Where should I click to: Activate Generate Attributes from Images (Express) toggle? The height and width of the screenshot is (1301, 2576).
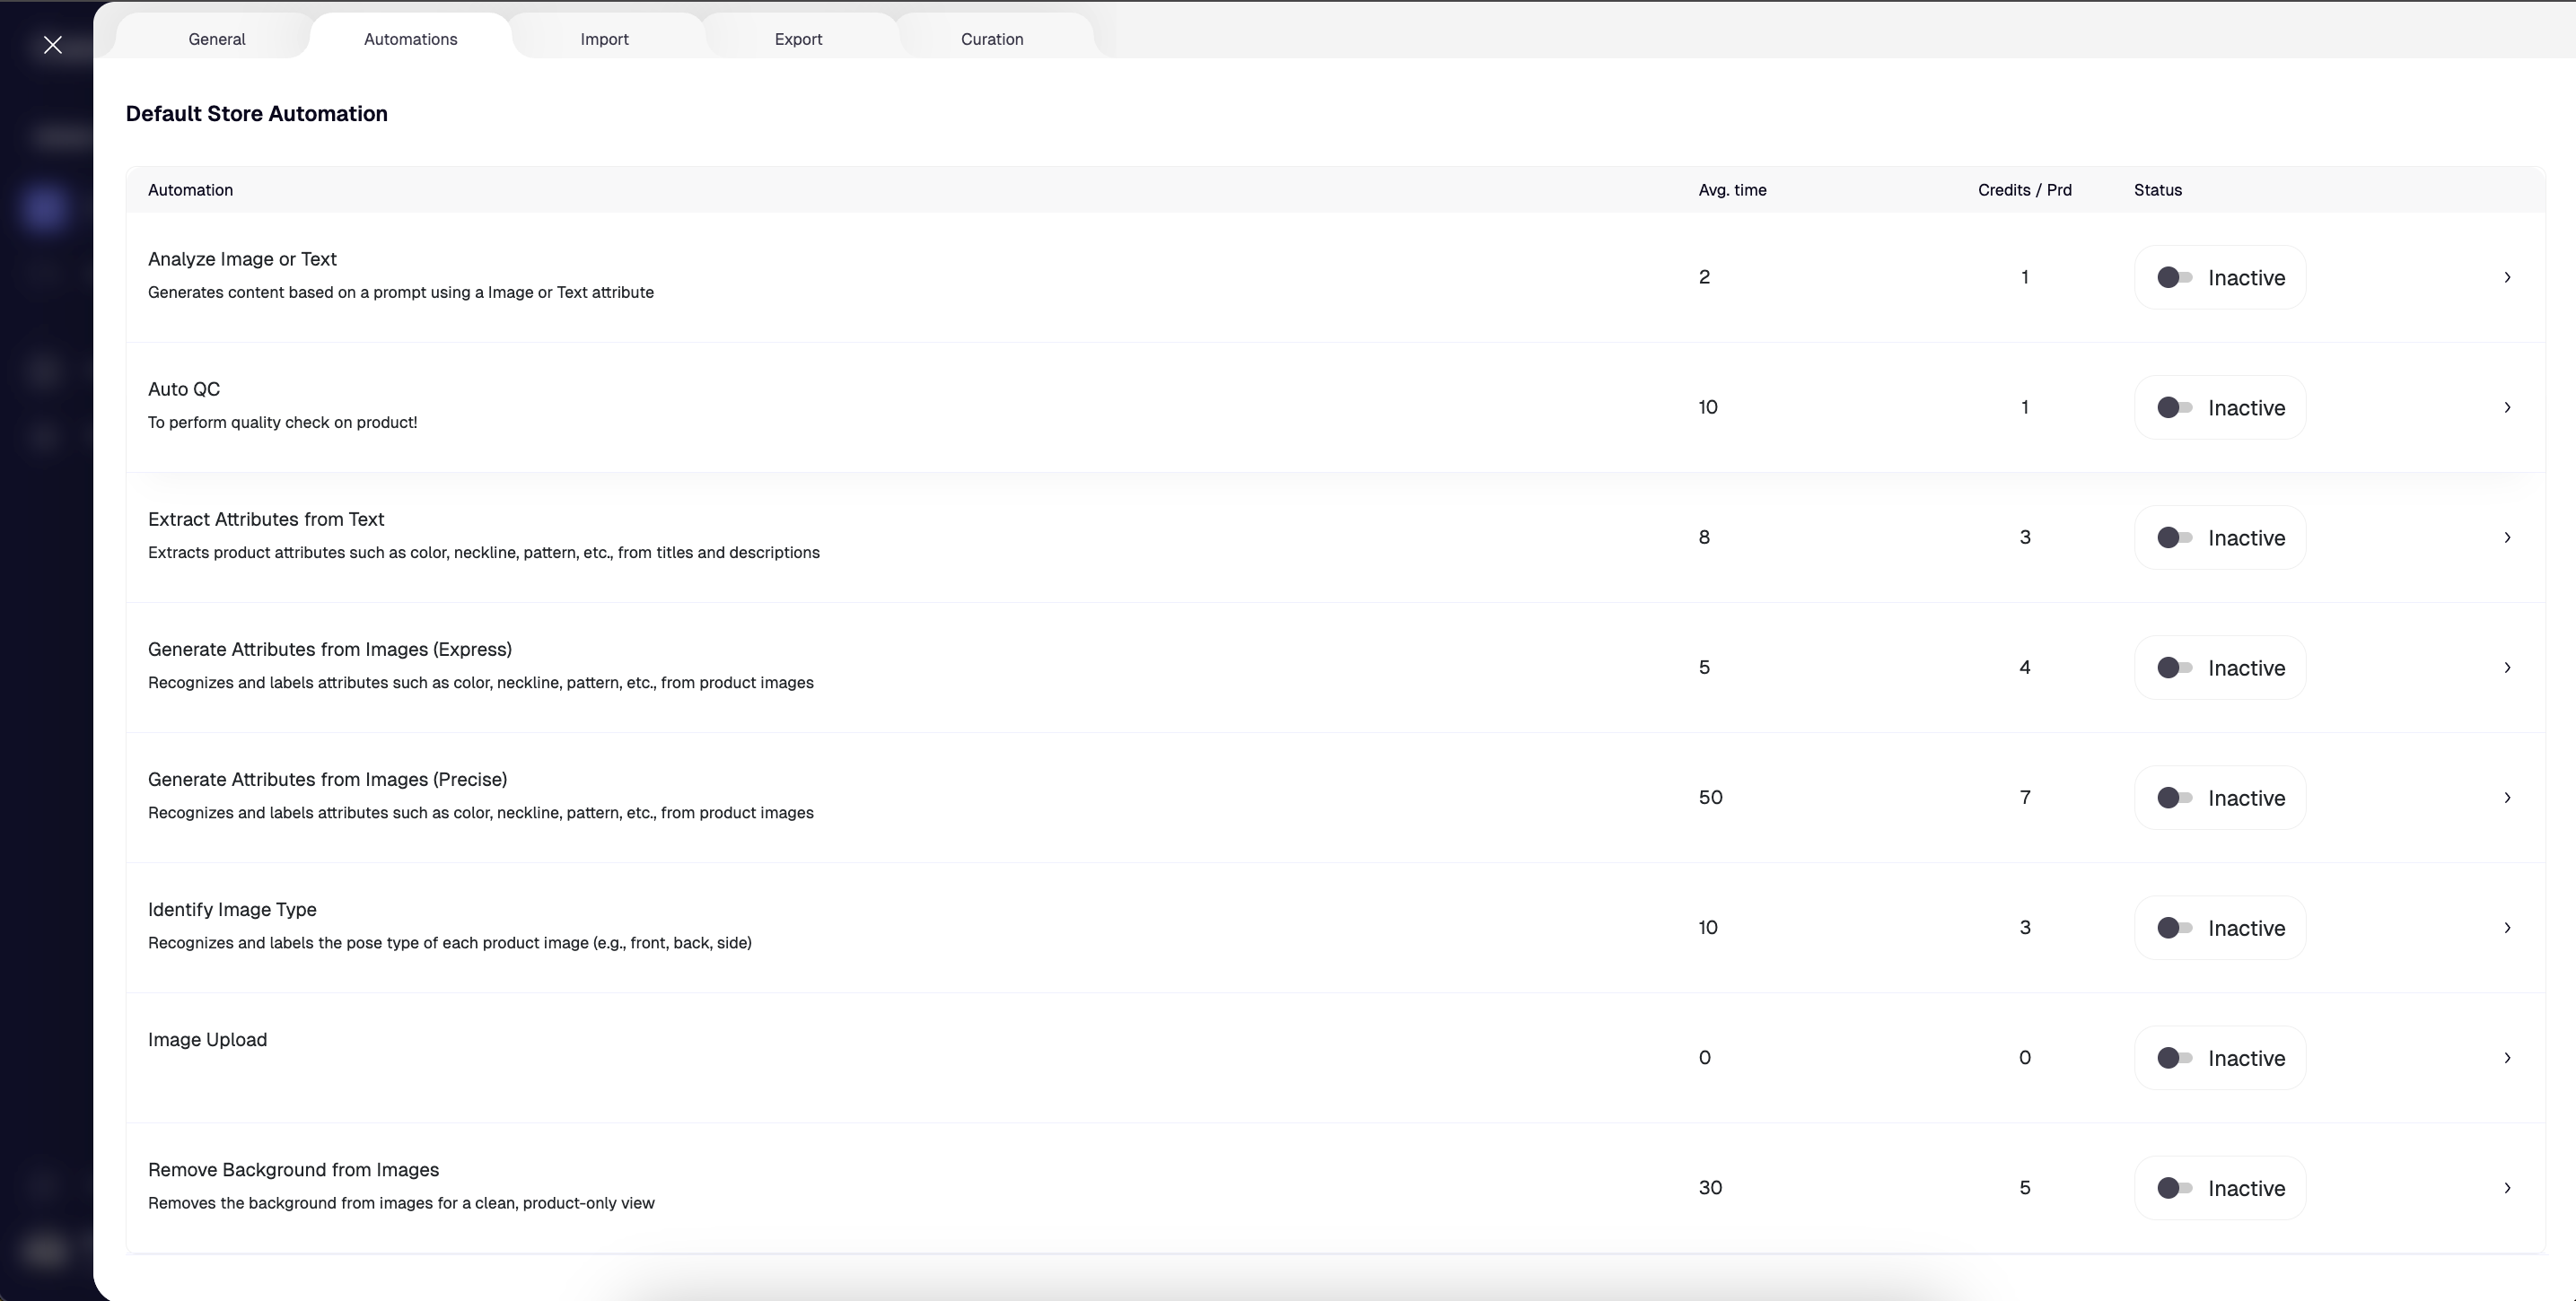coord(2174,668)
